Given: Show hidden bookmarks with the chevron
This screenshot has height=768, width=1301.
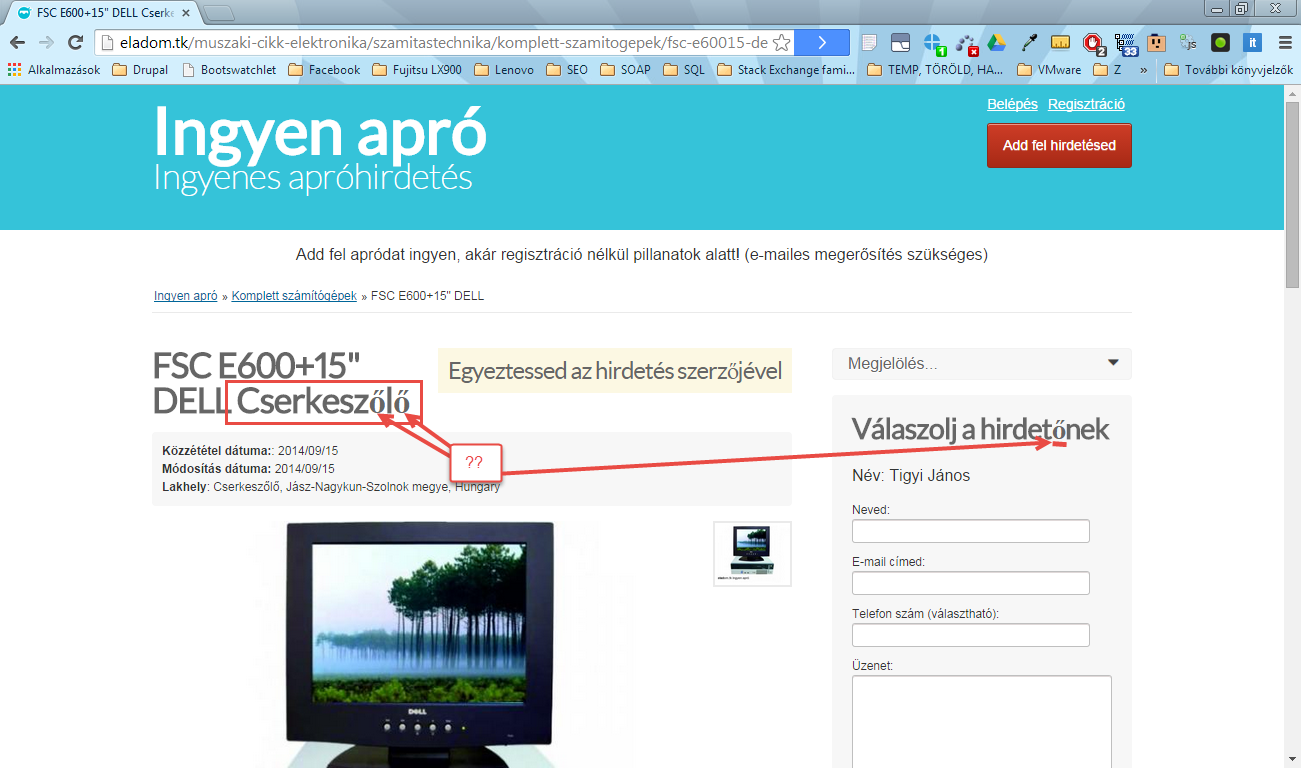Looking at the screenshot, I should coord(1143,70).
